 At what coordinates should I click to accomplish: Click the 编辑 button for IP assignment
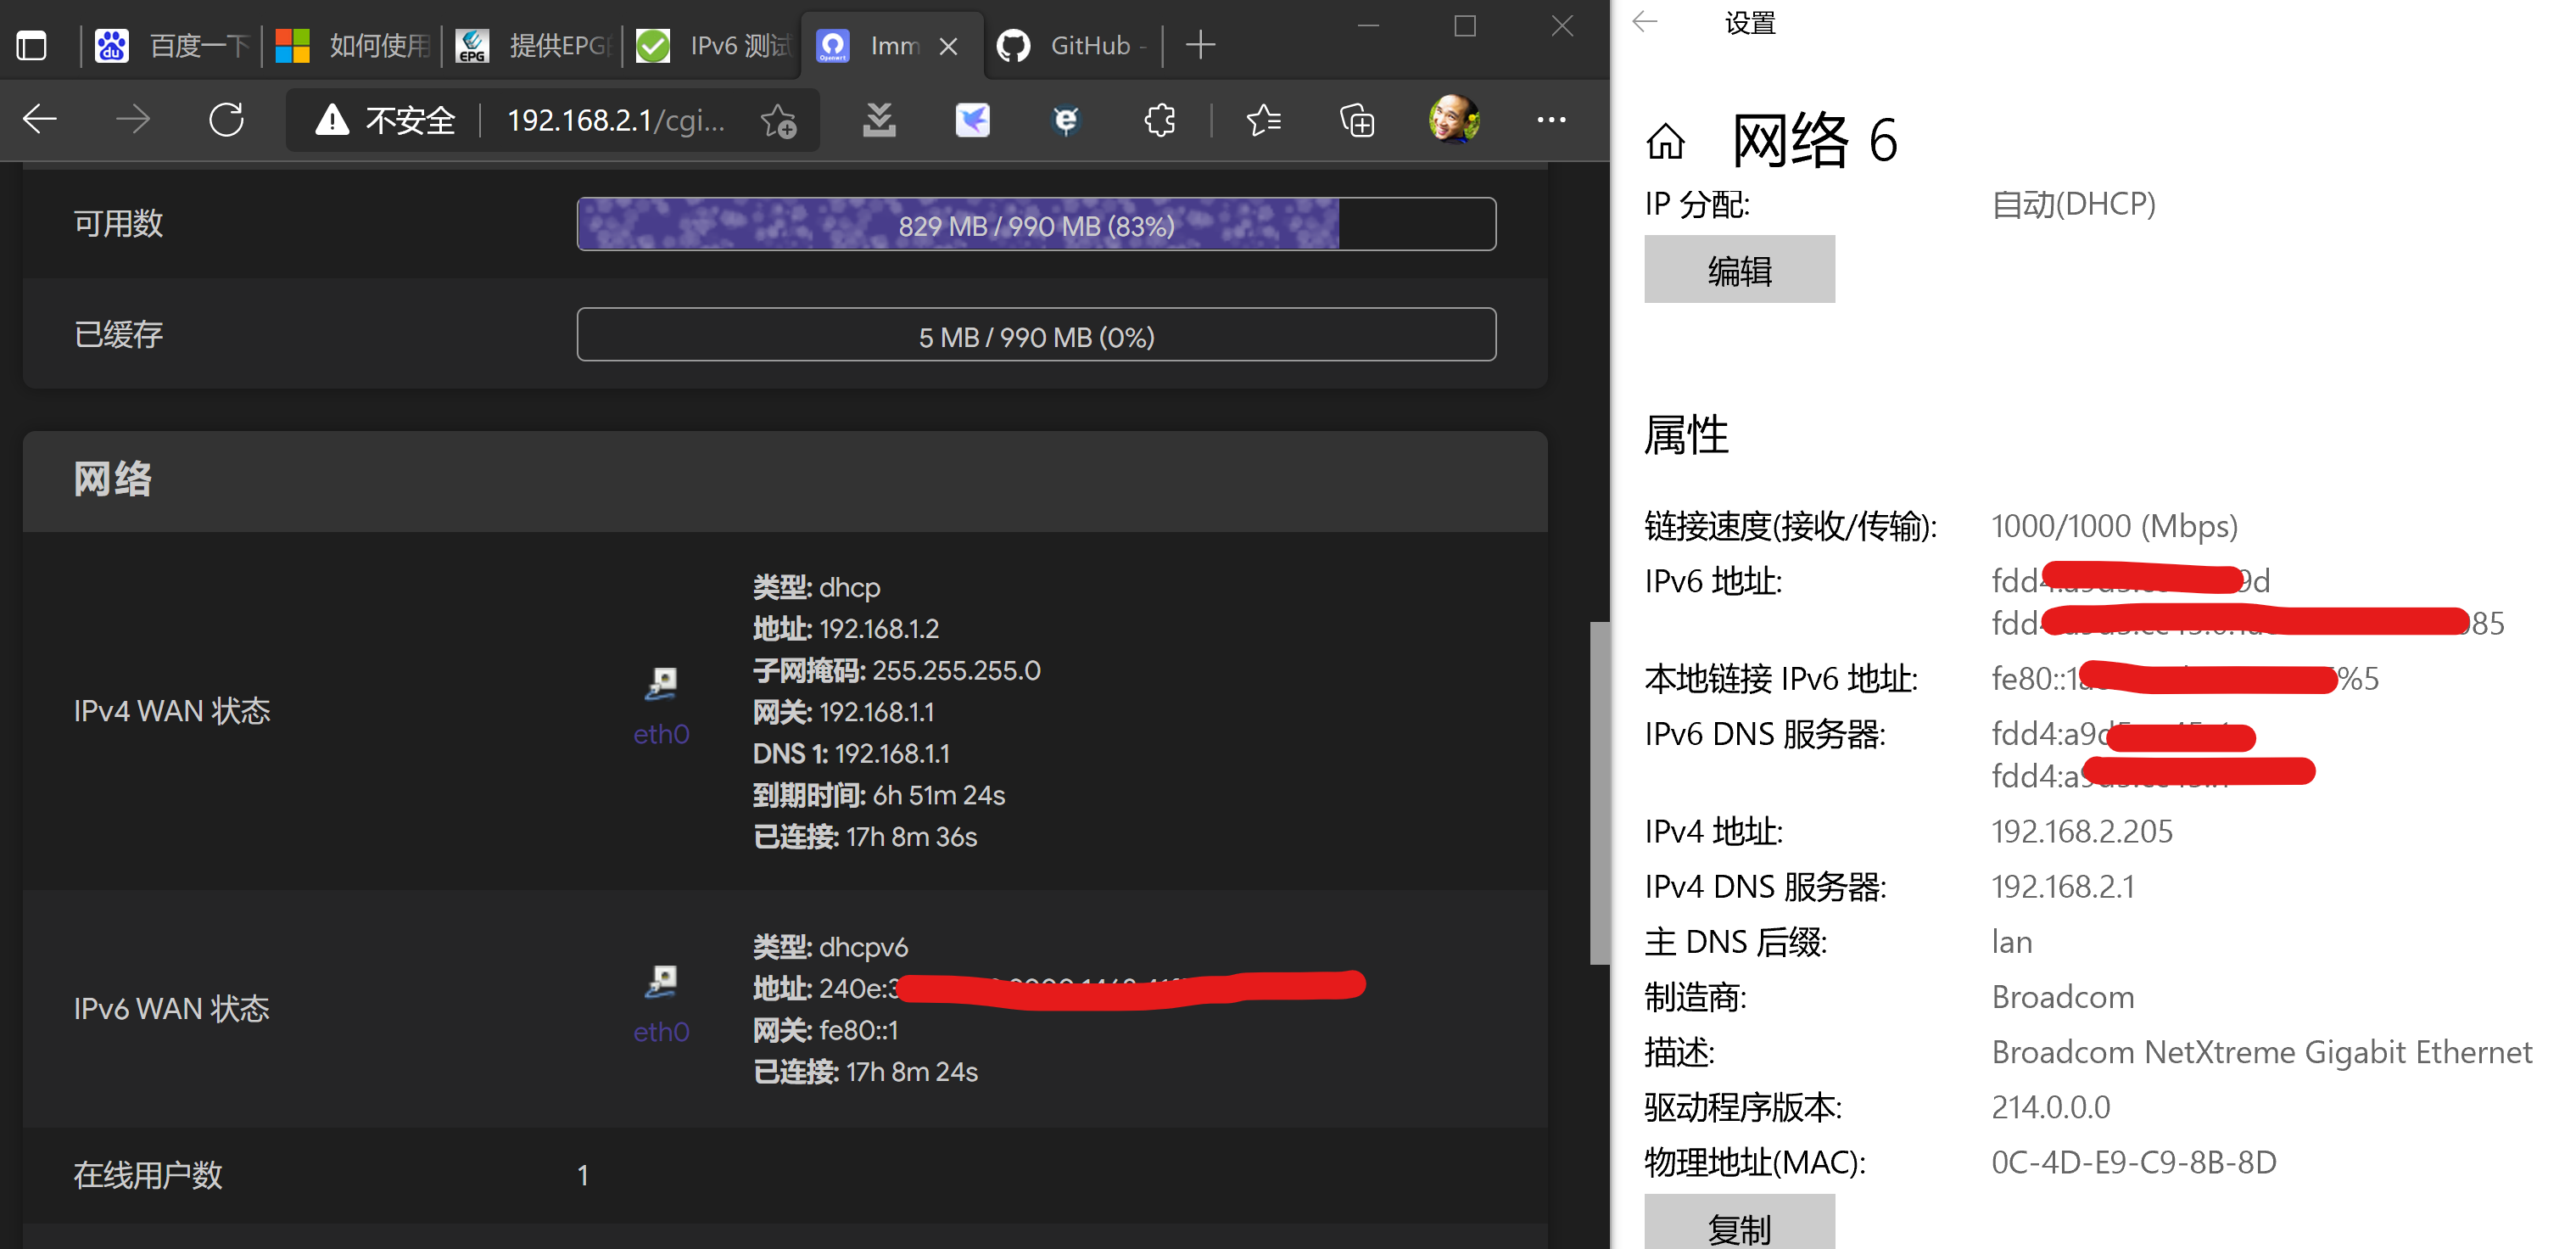point(1739,270)
